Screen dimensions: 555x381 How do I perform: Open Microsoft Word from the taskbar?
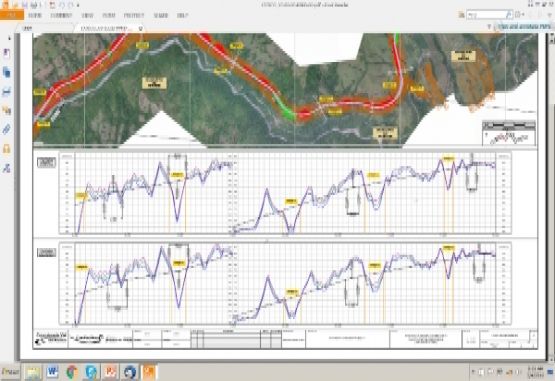tap(52, 372)
